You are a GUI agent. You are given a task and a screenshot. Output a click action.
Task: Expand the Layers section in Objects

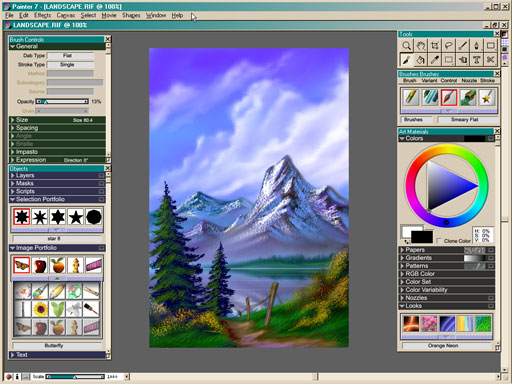pyautogui.click(x=13, y=175)
